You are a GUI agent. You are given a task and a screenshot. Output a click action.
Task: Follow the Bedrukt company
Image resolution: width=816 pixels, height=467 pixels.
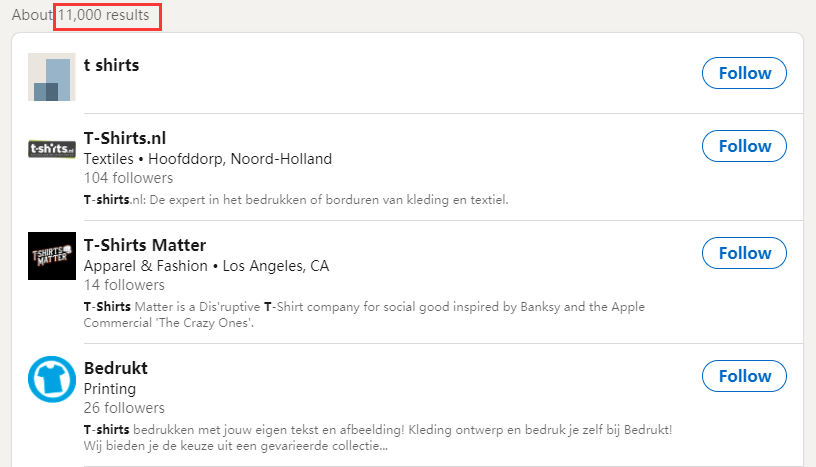coord(744,376)
